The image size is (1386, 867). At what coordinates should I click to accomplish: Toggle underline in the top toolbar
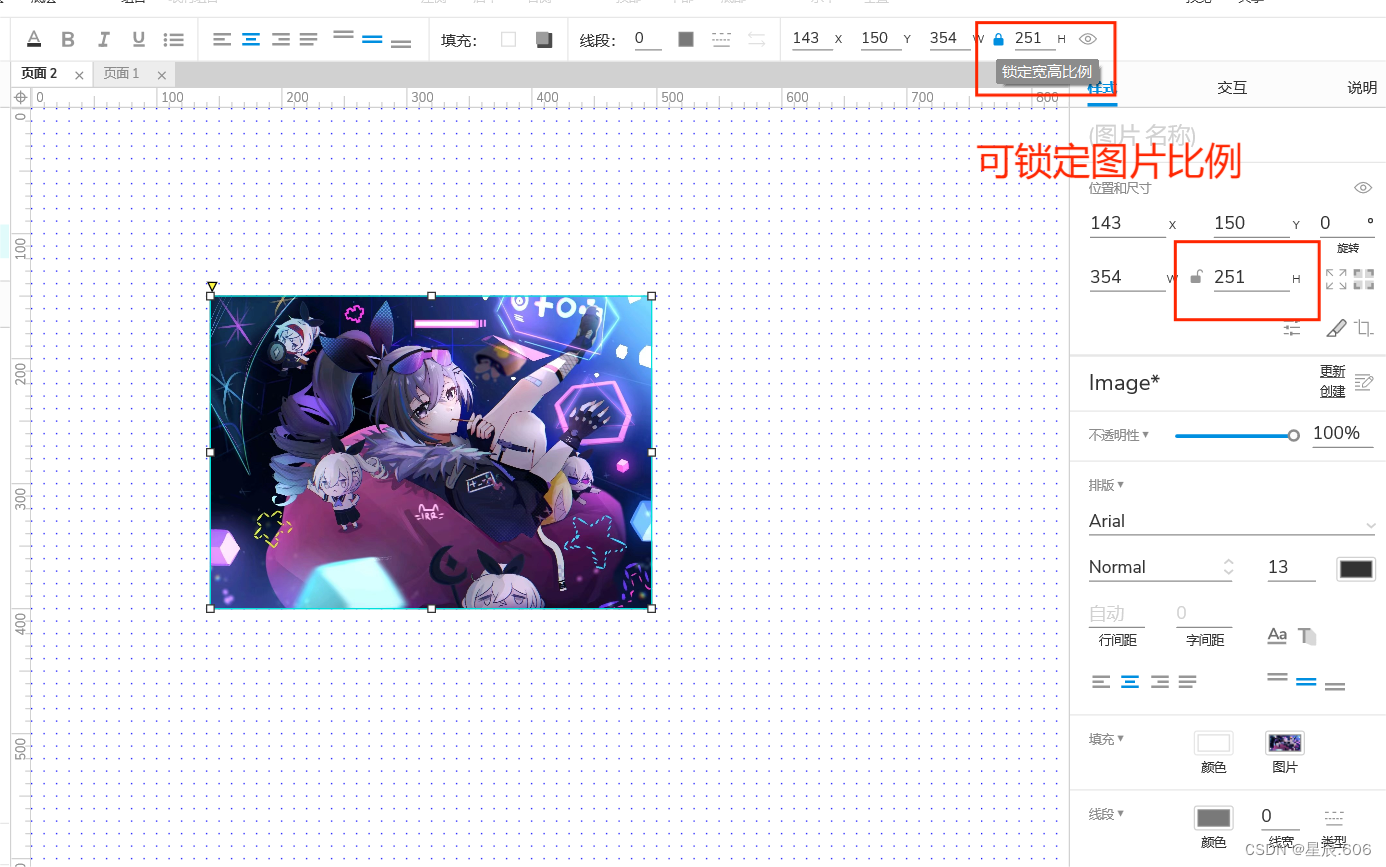(138, 39)
